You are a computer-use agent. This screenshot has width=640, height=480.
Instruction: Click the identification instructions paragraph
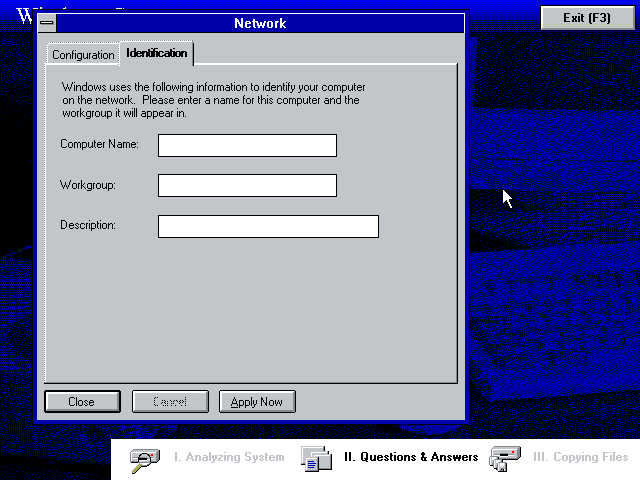point(213,100)
